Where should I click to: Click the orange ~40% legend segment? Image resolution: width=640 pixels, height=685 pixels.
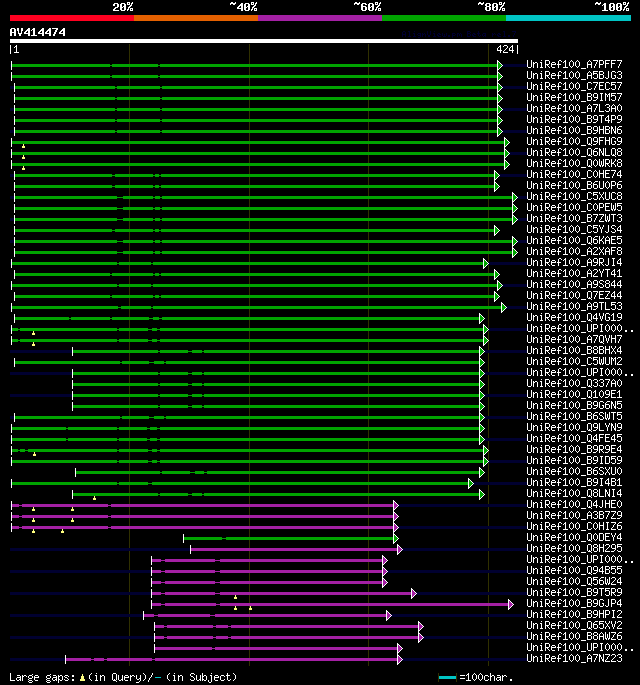[x=196, y=18]
